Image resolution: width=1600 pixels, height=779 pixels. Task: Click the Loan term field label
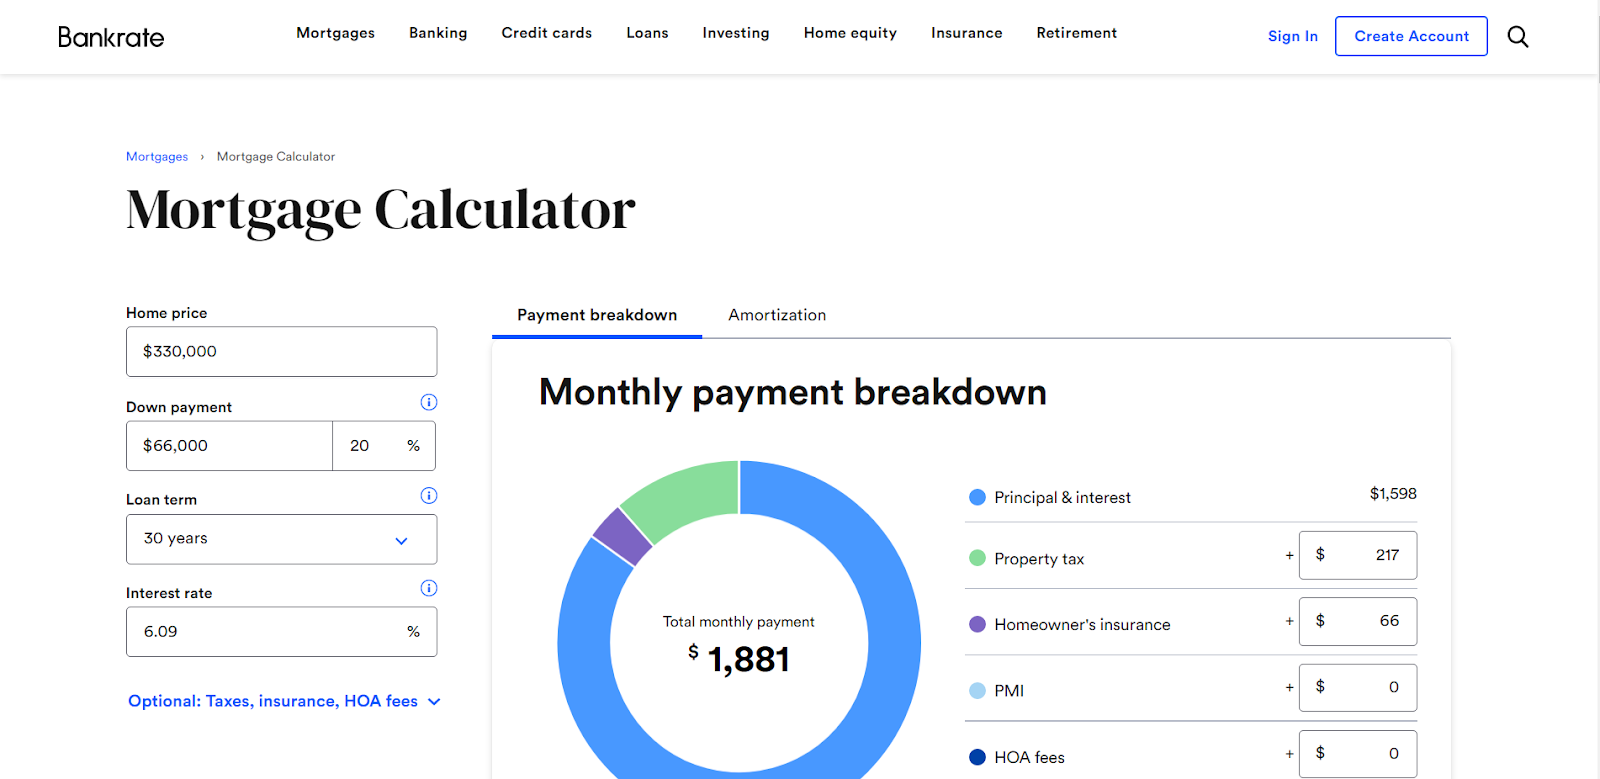coord(161,500)
